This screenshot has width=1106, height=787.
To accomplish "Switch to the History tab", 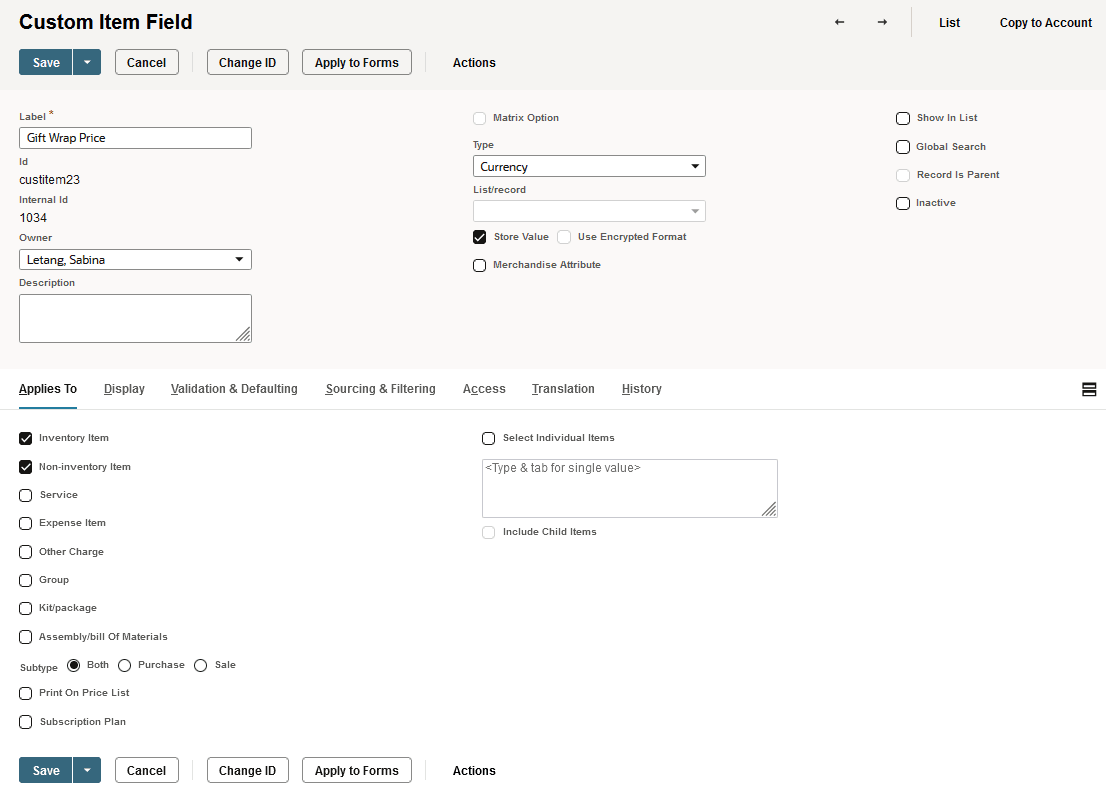I will tap(642, 389).
